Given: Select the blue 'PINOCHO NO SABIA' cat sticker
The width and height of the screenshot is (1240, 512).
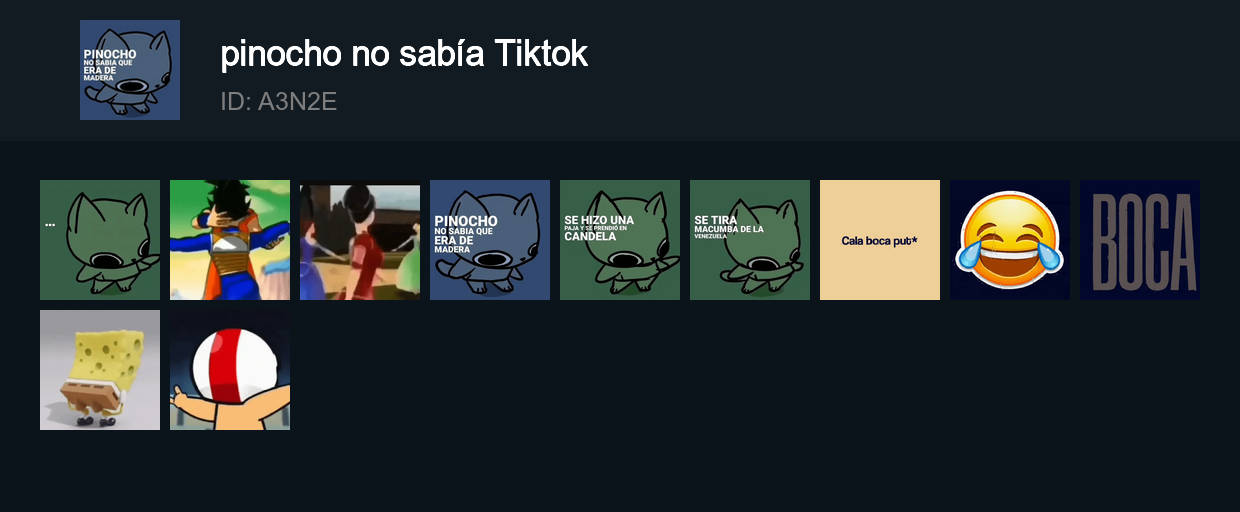Looking at the screenshot, I should tap(490, 240).
